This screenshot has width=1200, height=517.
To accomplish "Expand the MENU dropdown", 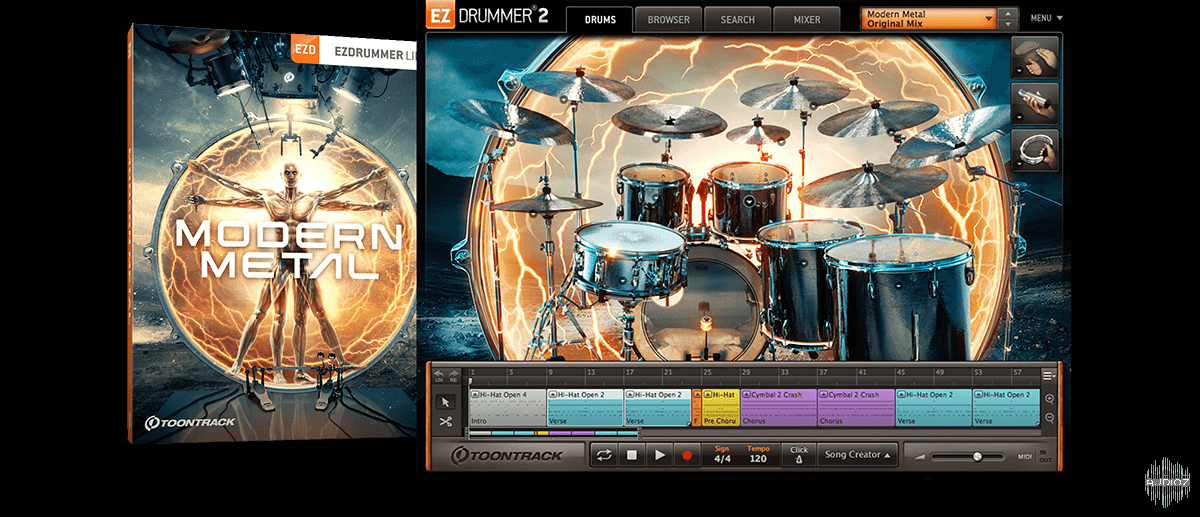I will pos(1046,18).
